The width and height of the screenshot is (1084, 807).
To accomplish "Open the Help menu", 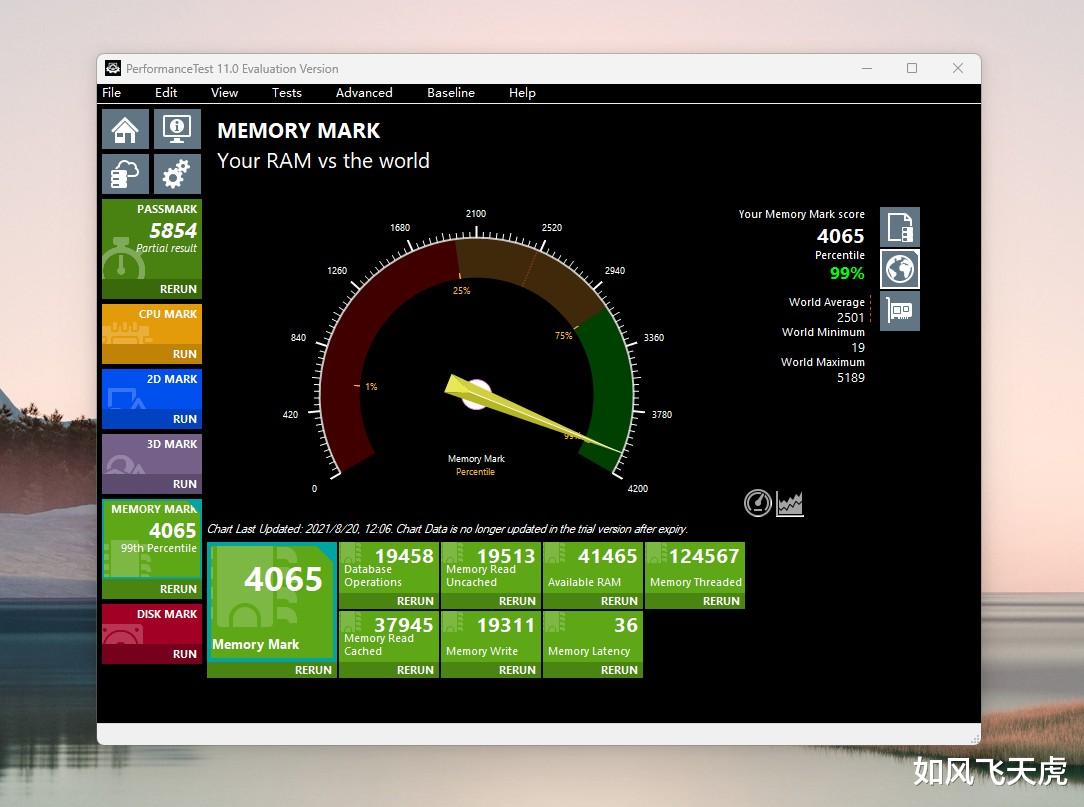I will 522,93.
